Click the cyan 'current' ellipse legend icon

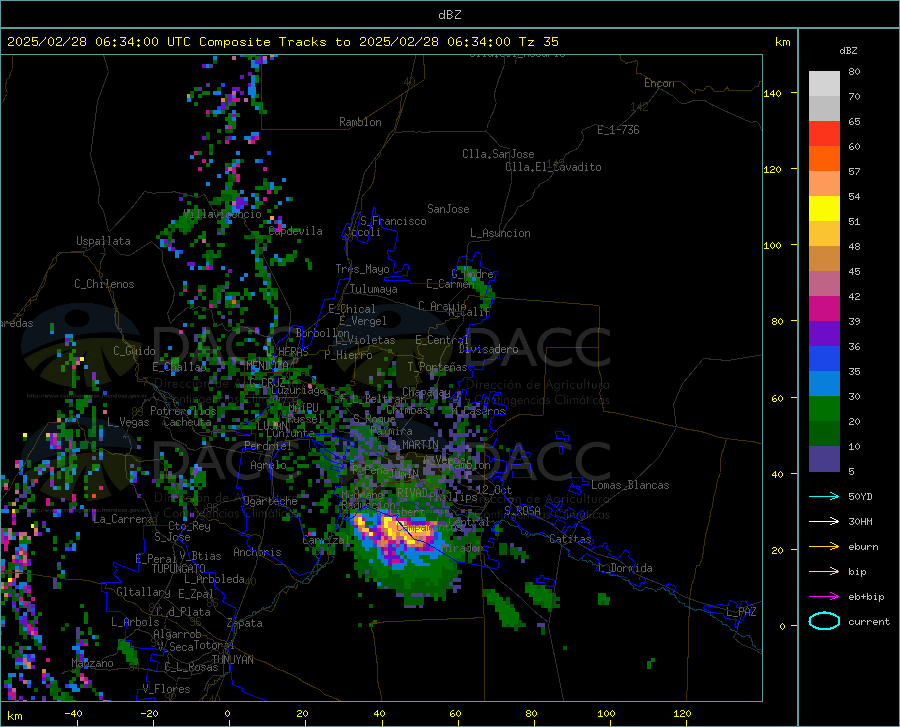tap(824, 621)
